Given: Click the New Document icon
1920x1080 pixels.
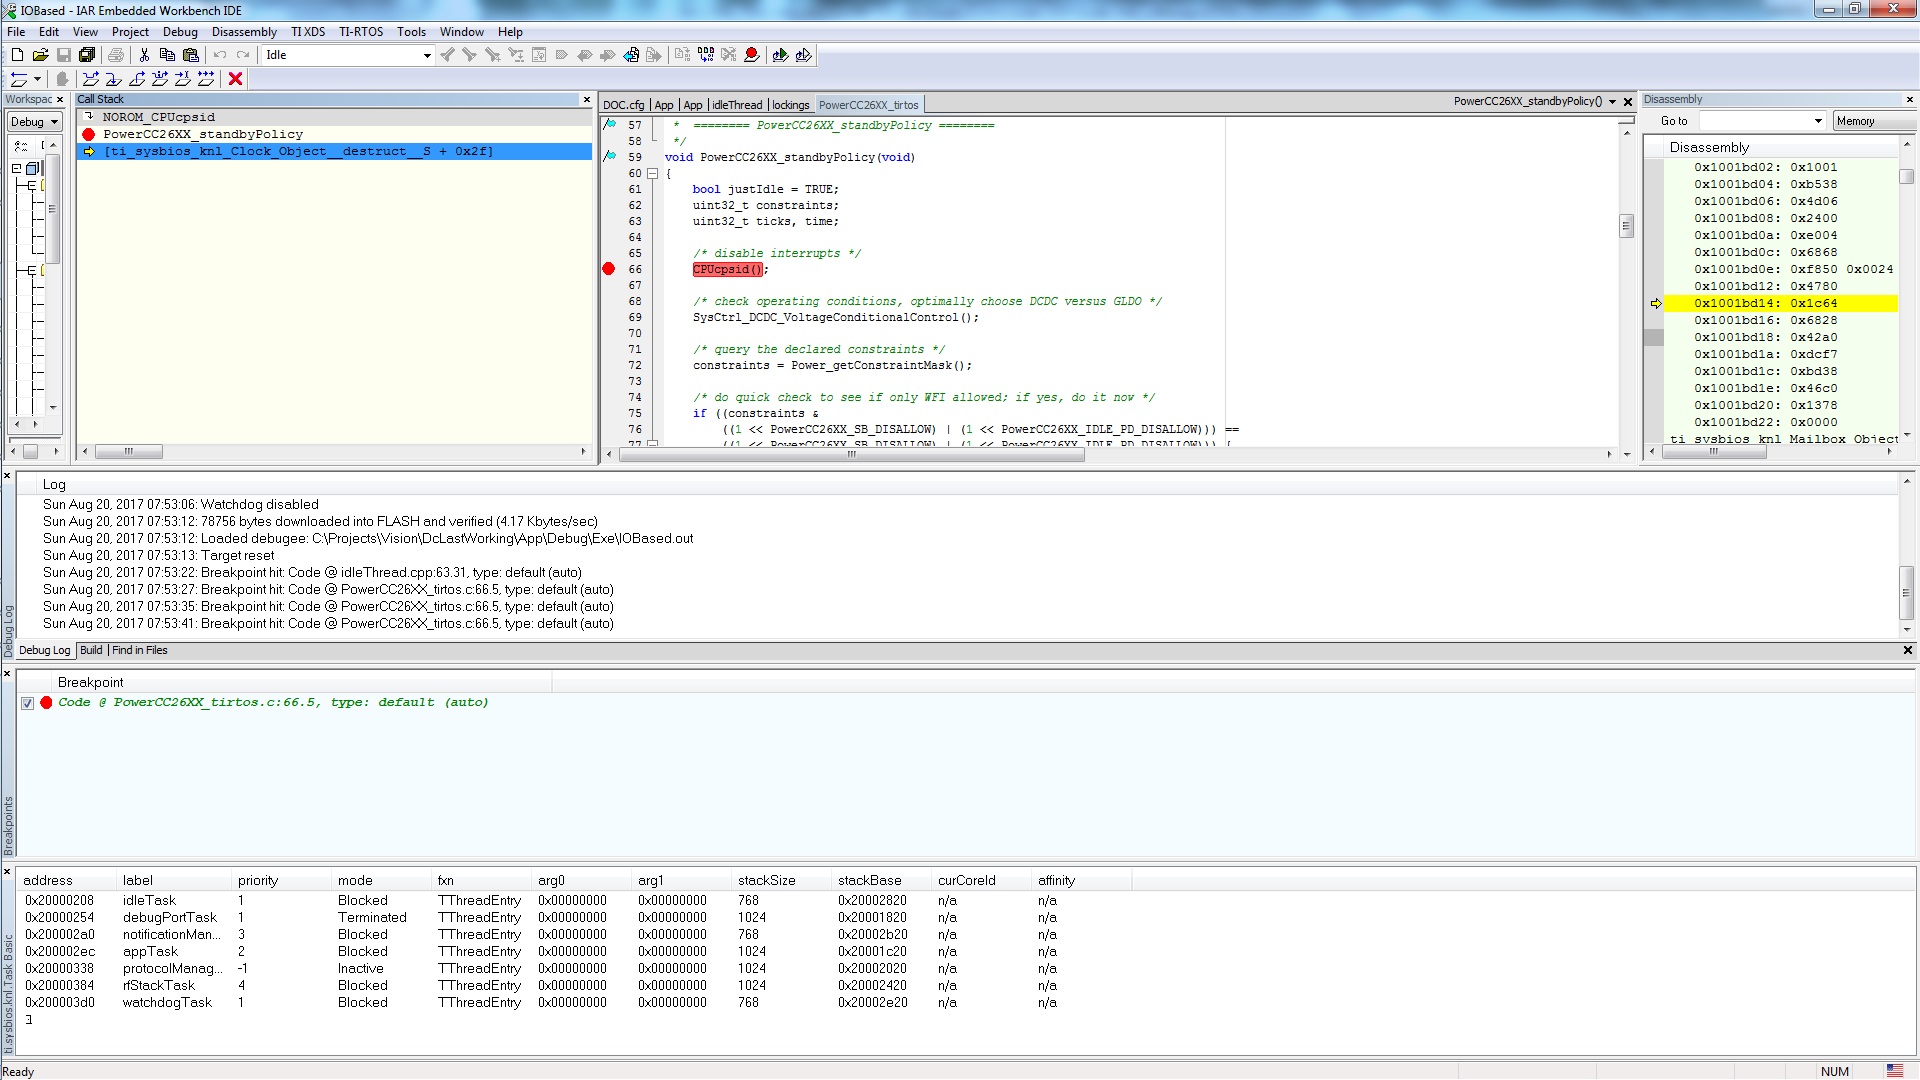Looking at the screenshot, I should (x=17, y=55).
